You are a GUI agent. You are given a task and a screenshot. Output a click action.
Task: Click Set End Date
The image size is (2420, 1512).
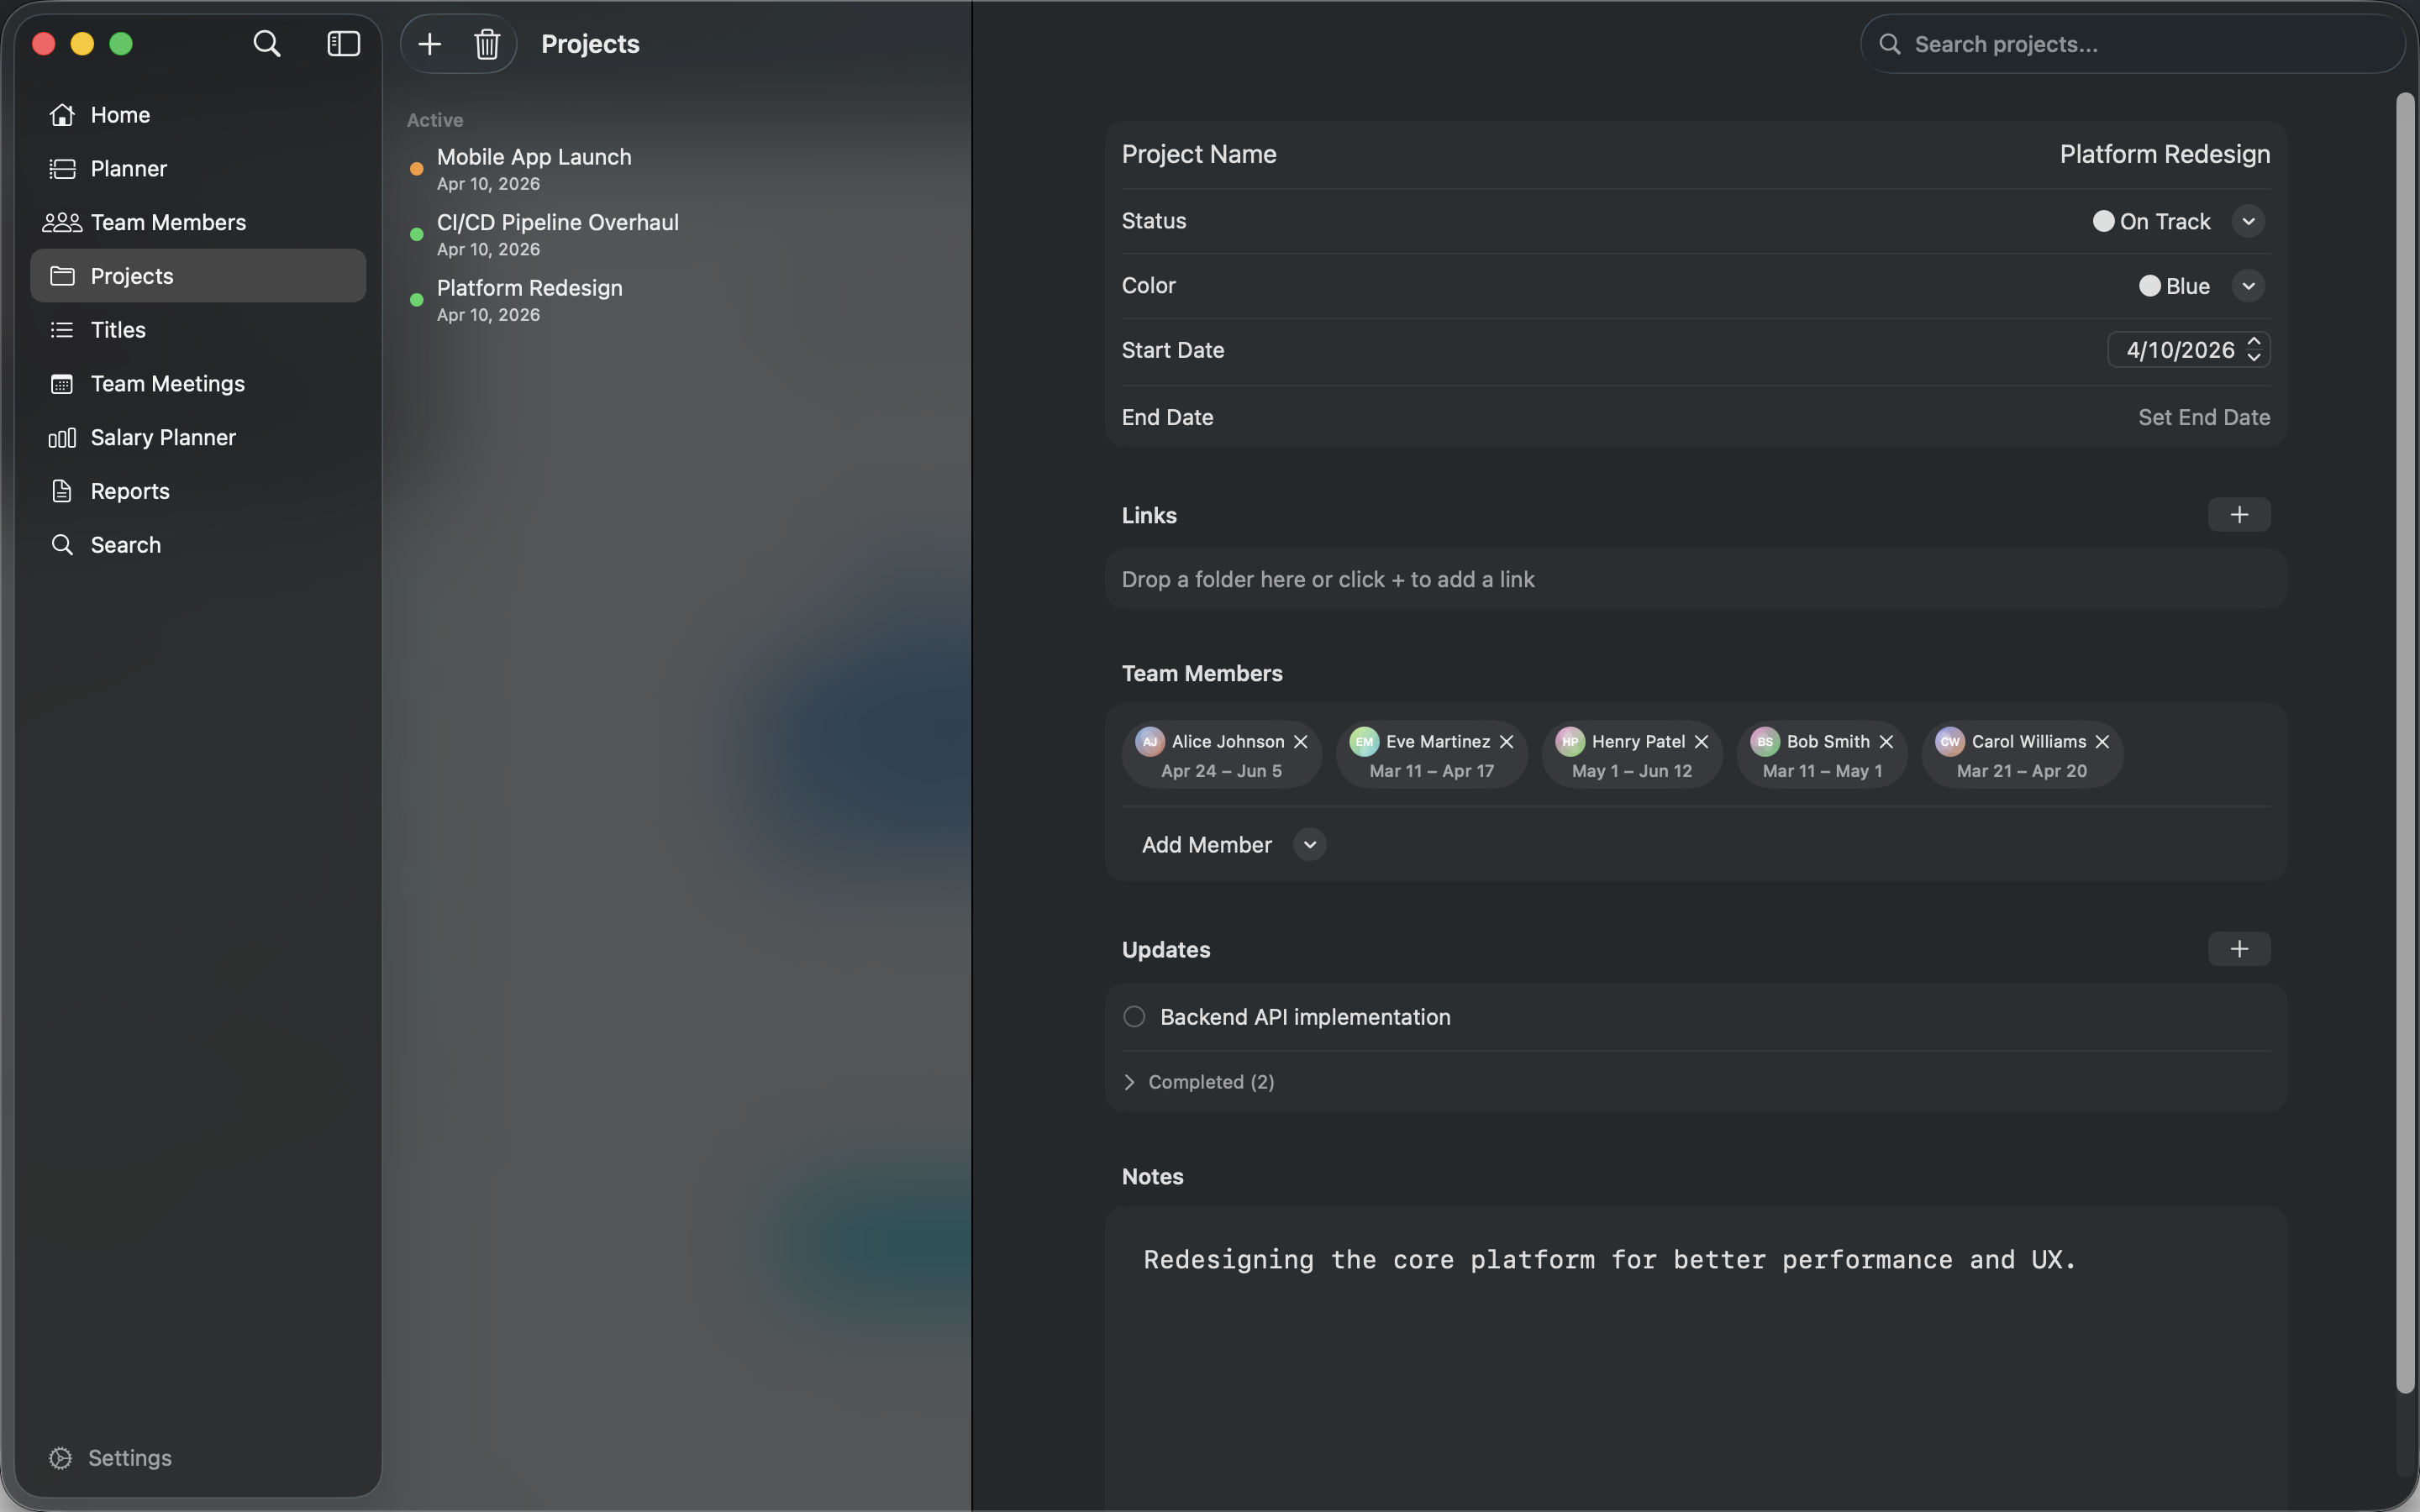point(2203,417)
